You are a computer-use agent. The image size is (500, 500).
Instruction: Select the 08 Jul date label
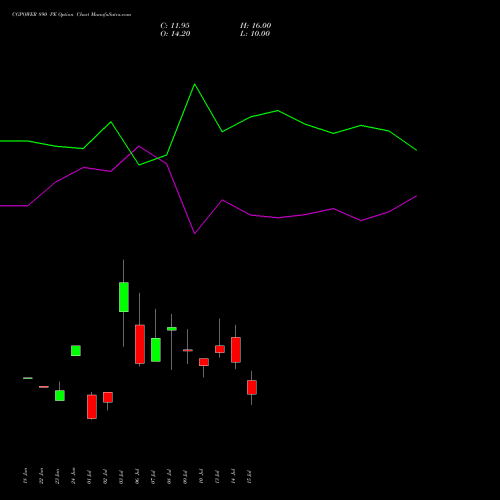tap(170, 477)
